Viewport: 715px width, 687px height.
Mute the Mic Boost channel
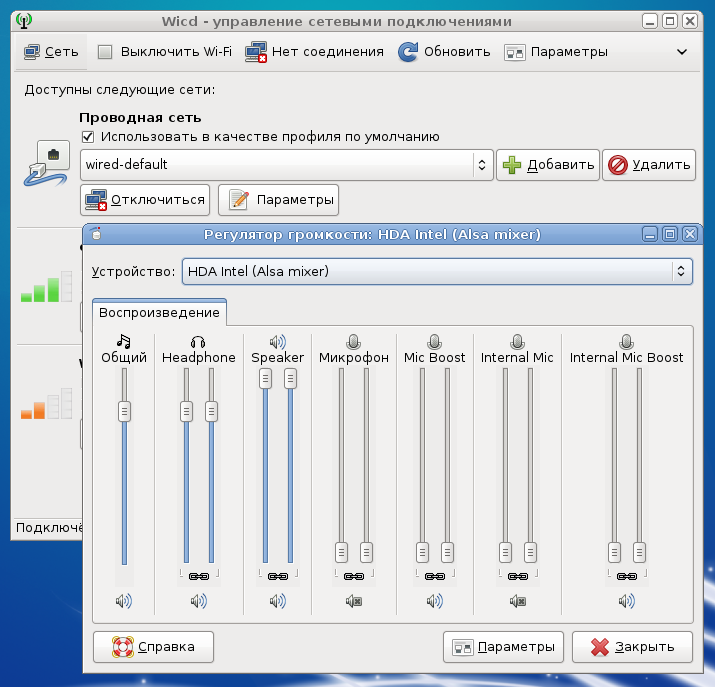tap(435, 601)
